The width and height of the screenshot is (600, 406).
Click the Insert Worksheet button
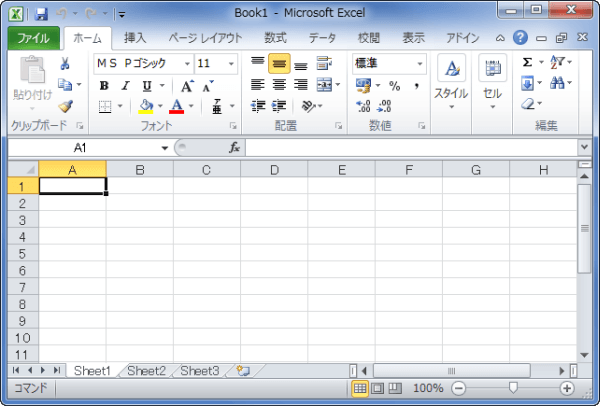point(243,371)
